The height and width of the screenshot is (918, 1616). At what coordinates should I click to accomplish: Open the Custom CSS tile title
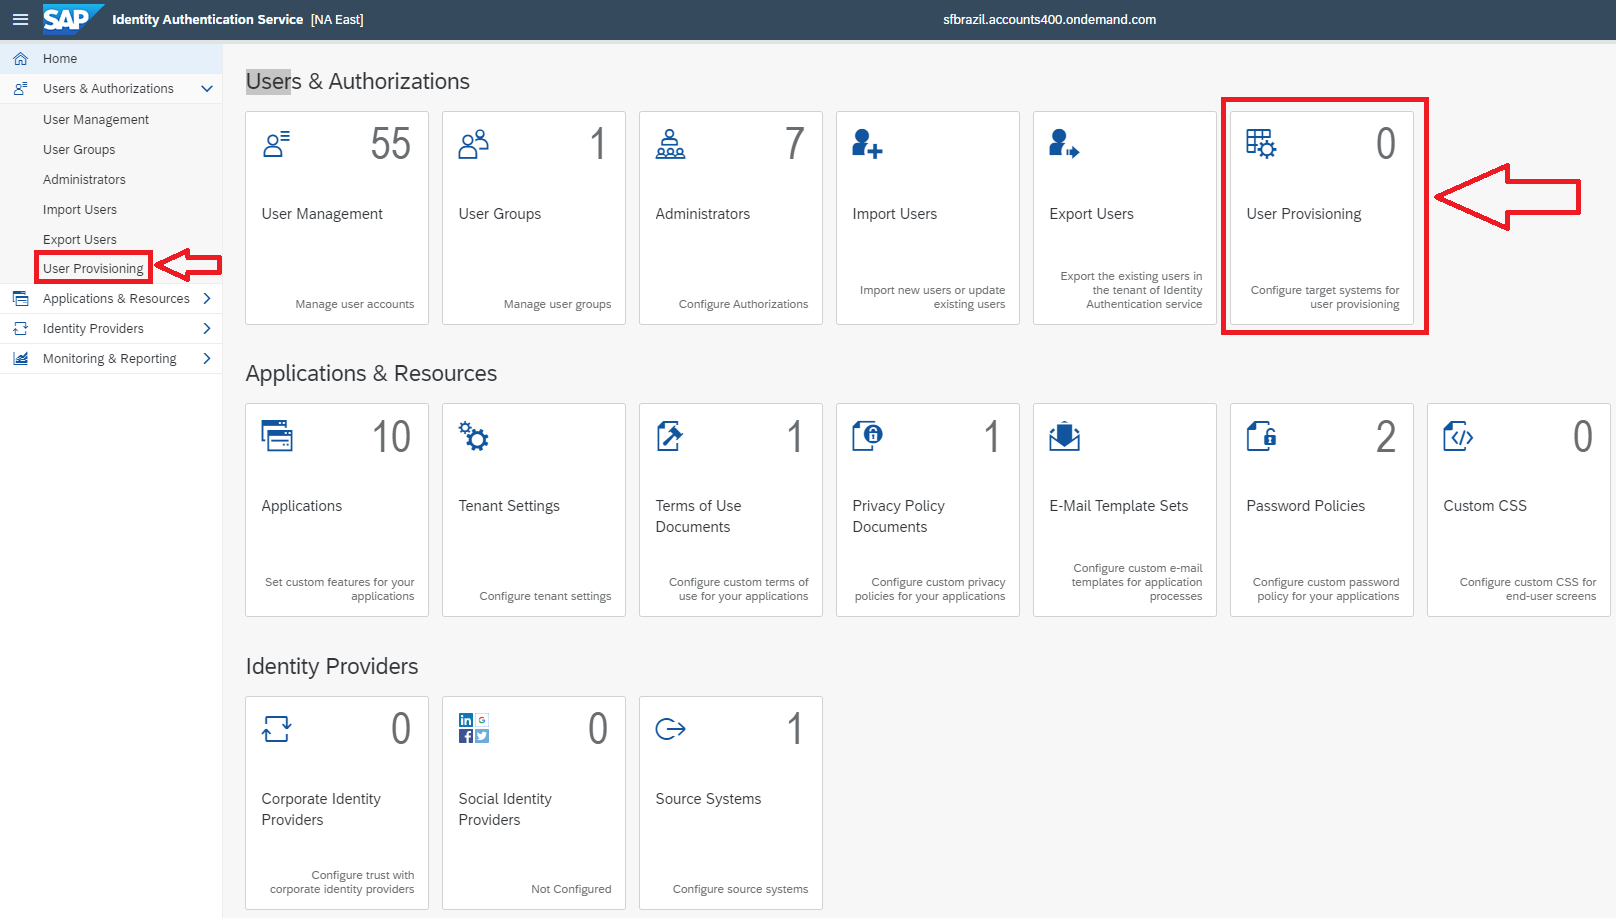1484,506
